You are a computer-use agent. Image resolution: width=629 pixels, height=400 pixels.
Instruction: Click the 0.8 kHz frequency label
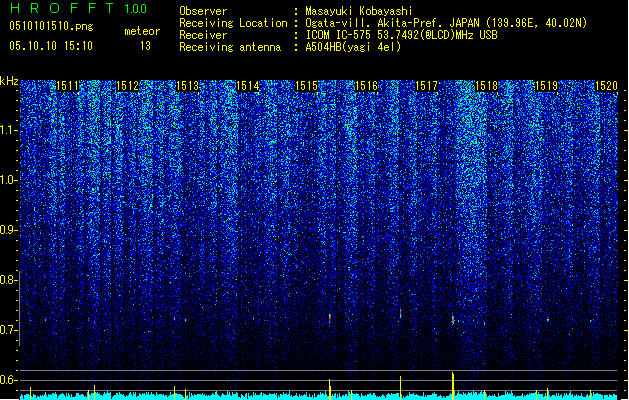[8, 280]
